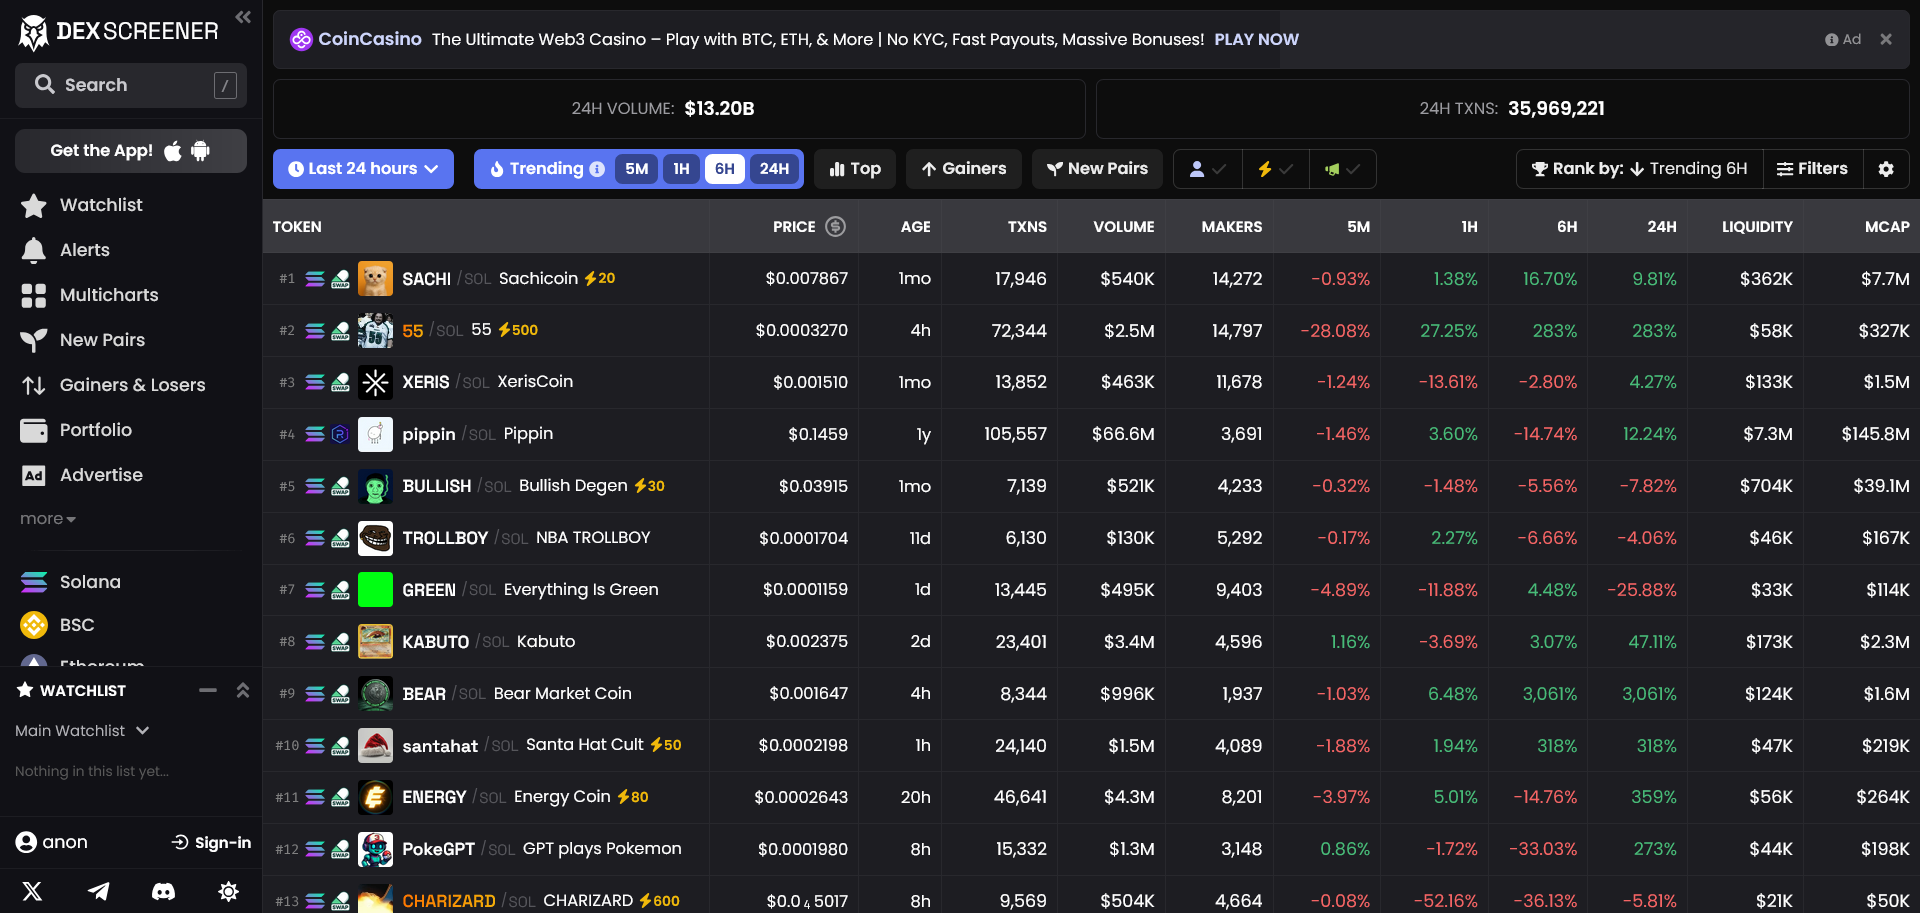This screenshot has width=1920, height=913.
Task: Click PLAY NOW in the ad banner
Action: pos(1256,39)
